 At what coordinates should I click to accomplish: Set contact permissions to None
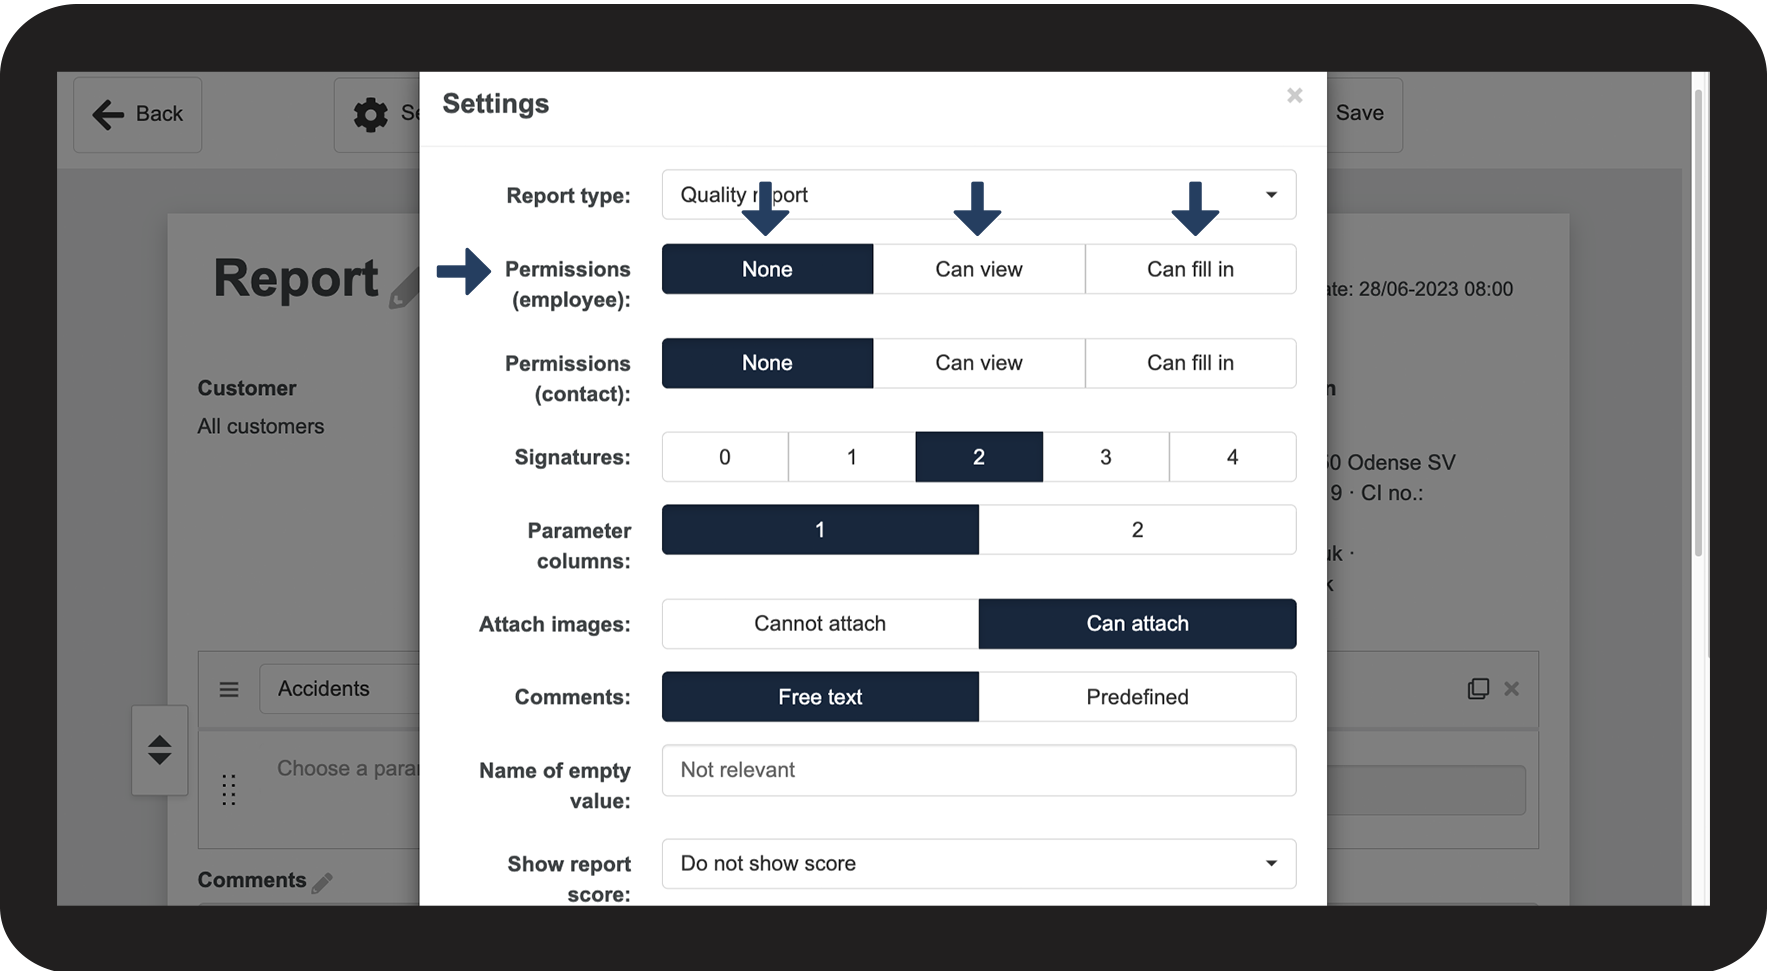(x=767, y=363)
